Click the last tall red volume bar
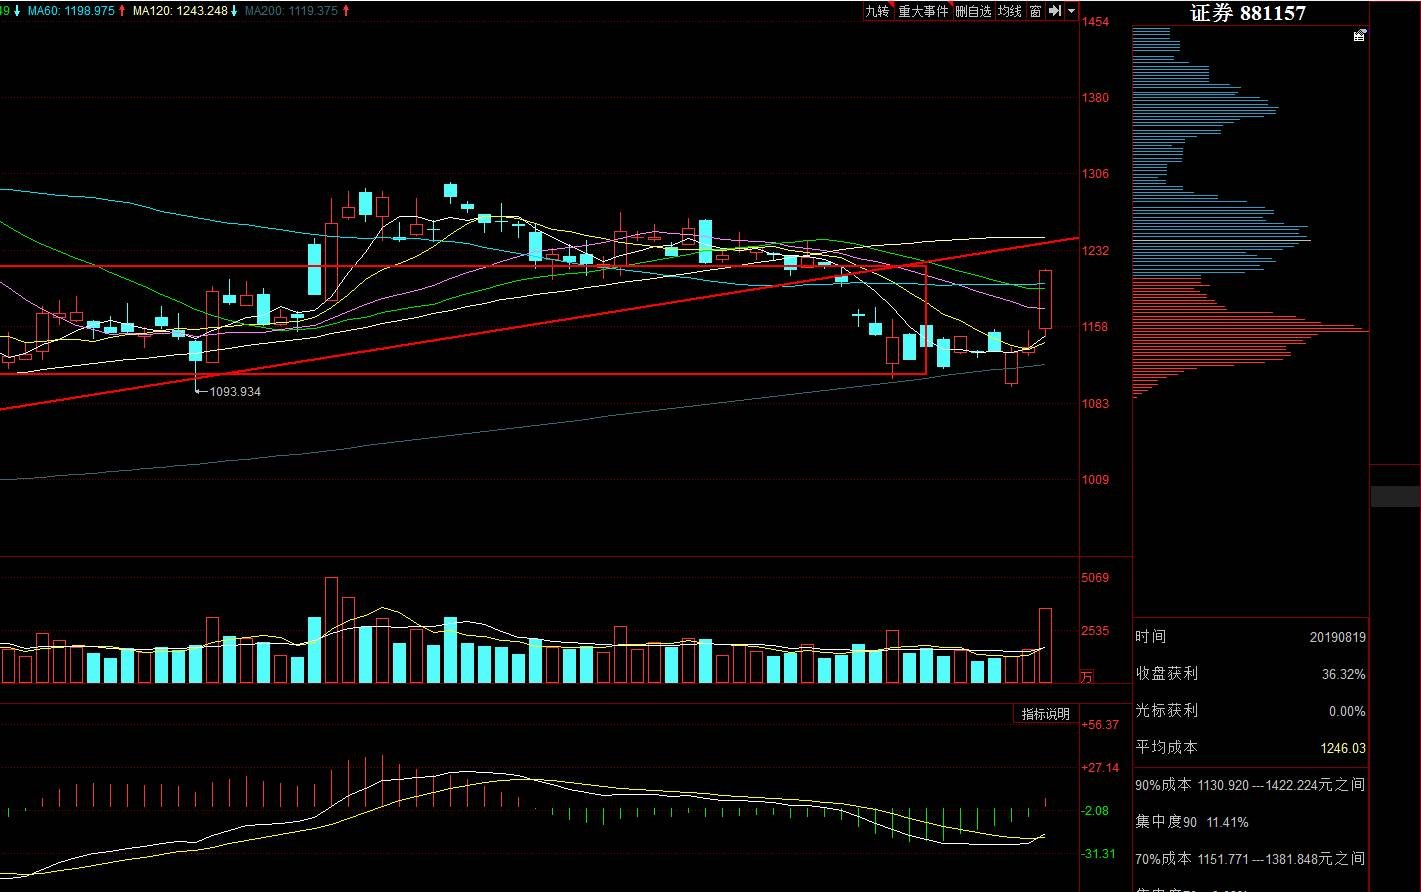This screenshot has width=1421, height=892. [x=1045, y=645]
